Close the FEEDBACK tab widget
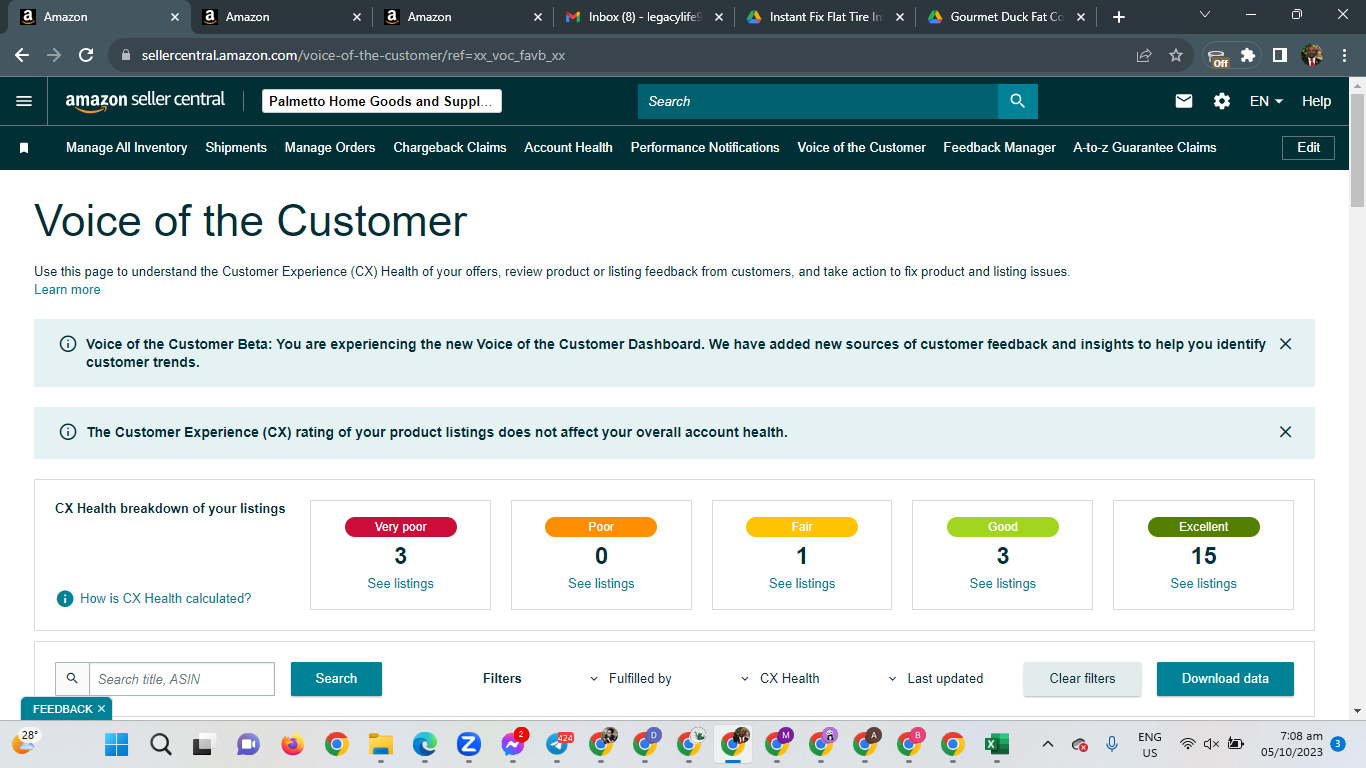 click(x=101, y=709)
